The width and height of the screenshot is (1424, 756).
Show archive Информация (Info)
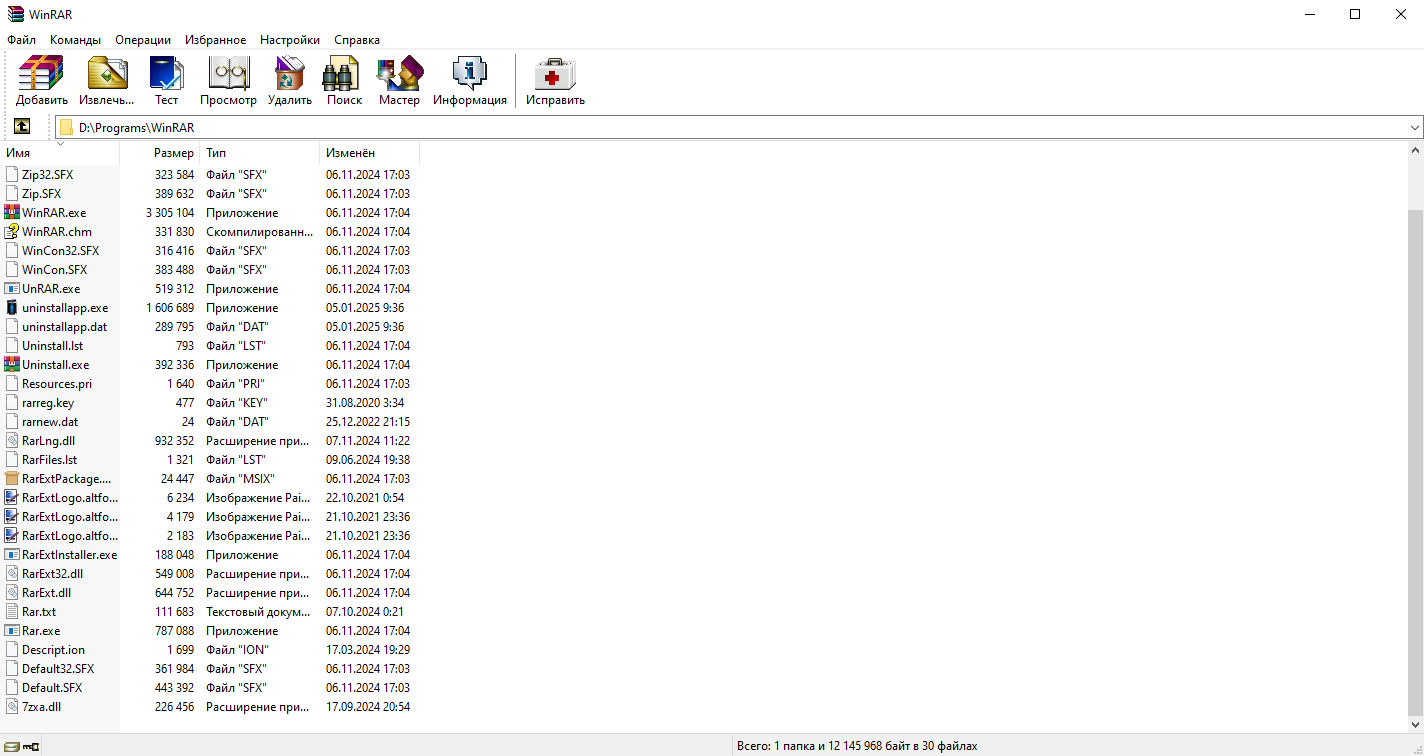click(x=470, y=81)
